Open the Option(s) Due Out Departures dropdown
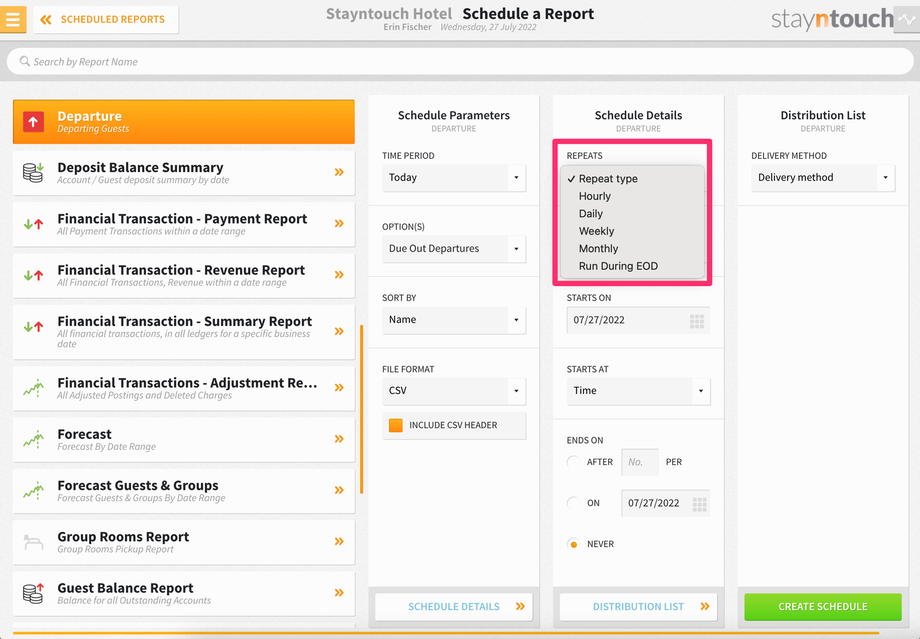920x639 pixels. coord(454,249)
